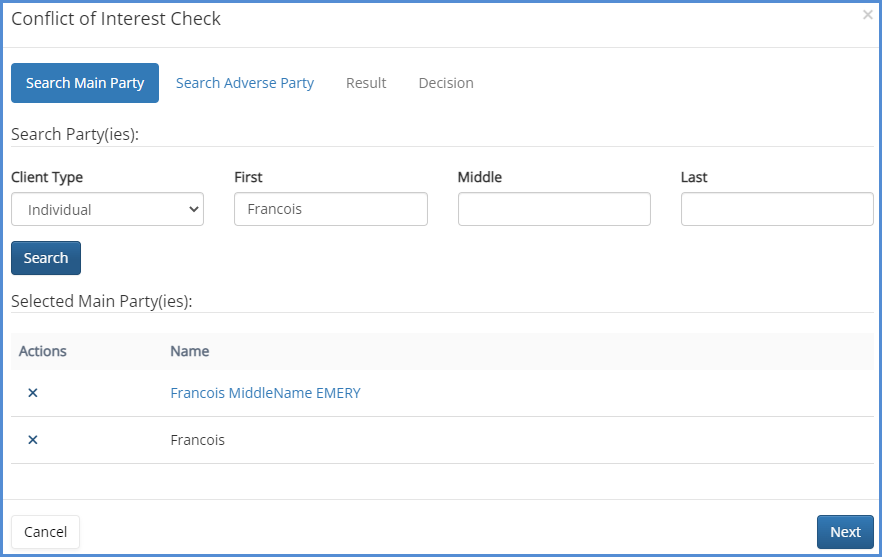Select the Francois name row text
Image resolution: width=882 pixels, height=557 pixels.
[x=198, y=440]
